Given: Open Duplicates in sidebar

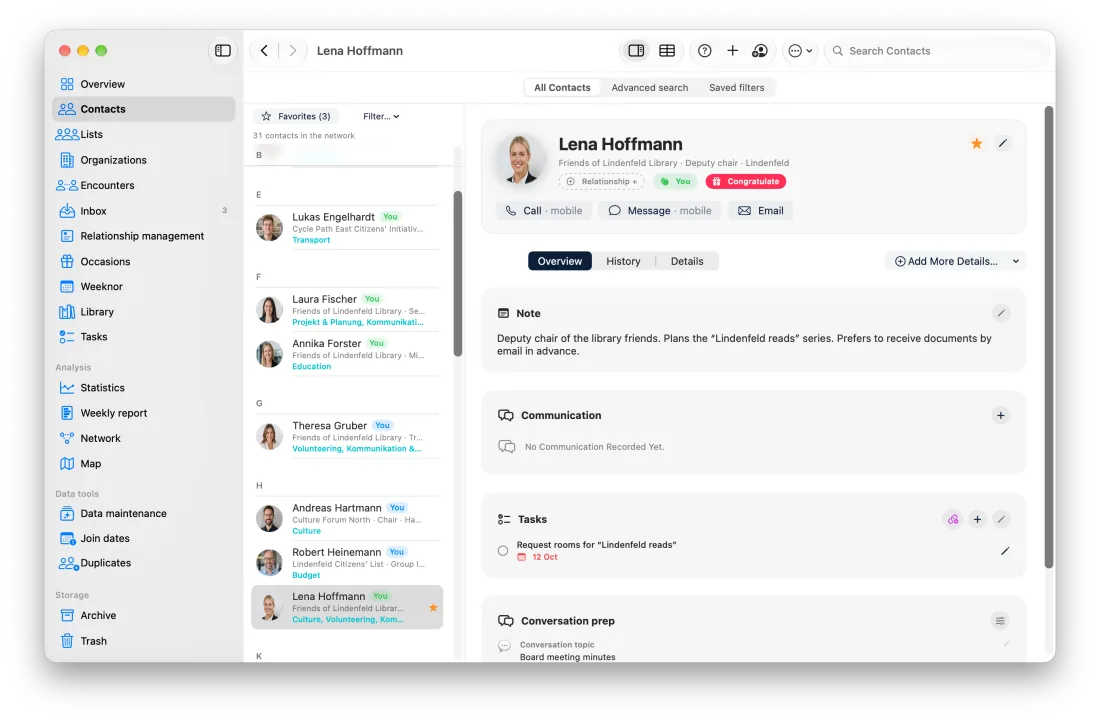Looking at the screenshot, I should pos(143,563).
